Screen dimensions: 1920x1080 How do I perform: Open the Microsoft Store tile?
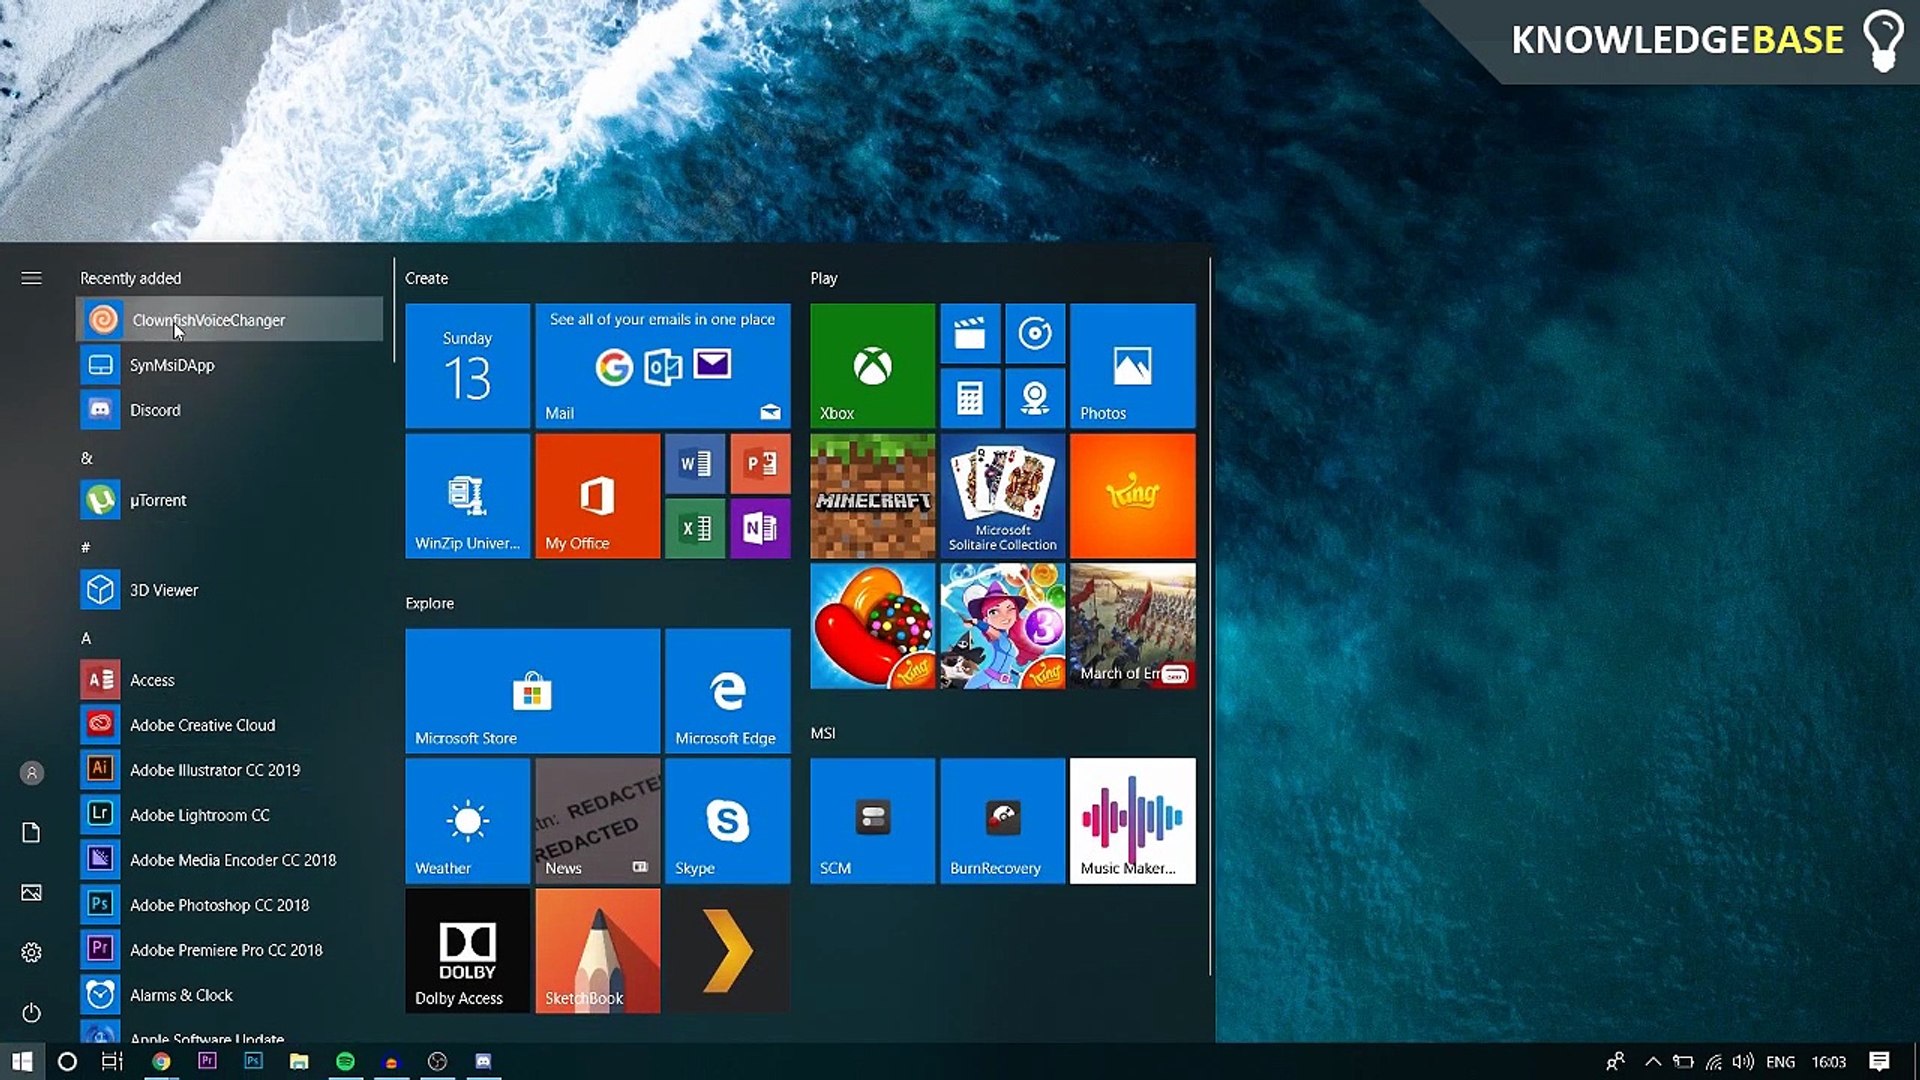532,691
